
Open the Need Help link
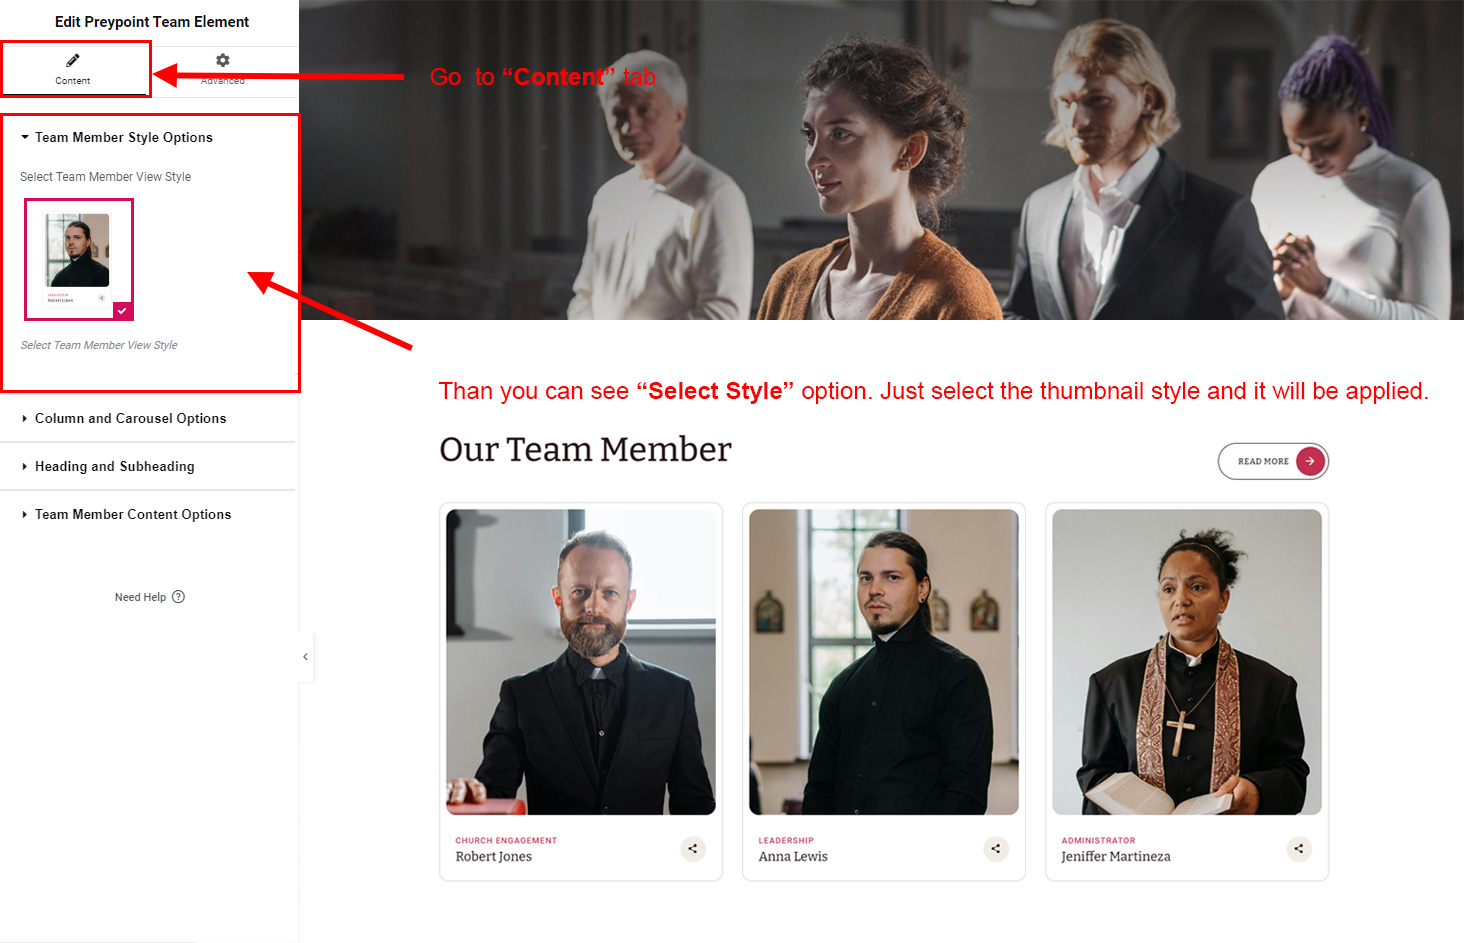pos(140,597)
